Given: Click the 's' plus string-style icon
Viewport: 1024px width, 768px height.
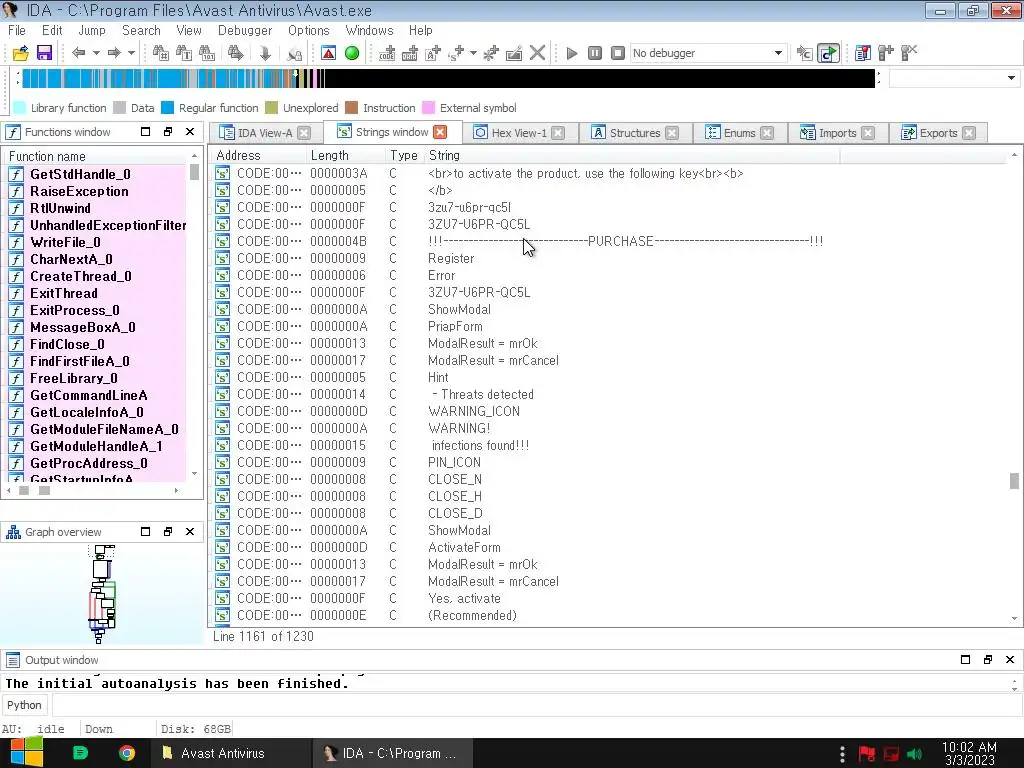Looking at the screenshot, I should pos(456,53).
